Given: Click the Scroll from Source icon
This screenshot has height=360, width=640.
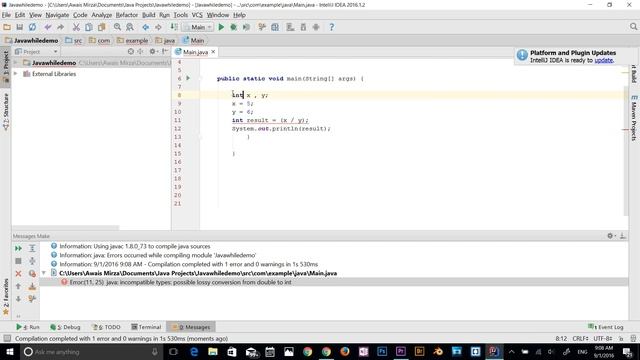Looking at the screenshot, I should (x=131, y=51).
